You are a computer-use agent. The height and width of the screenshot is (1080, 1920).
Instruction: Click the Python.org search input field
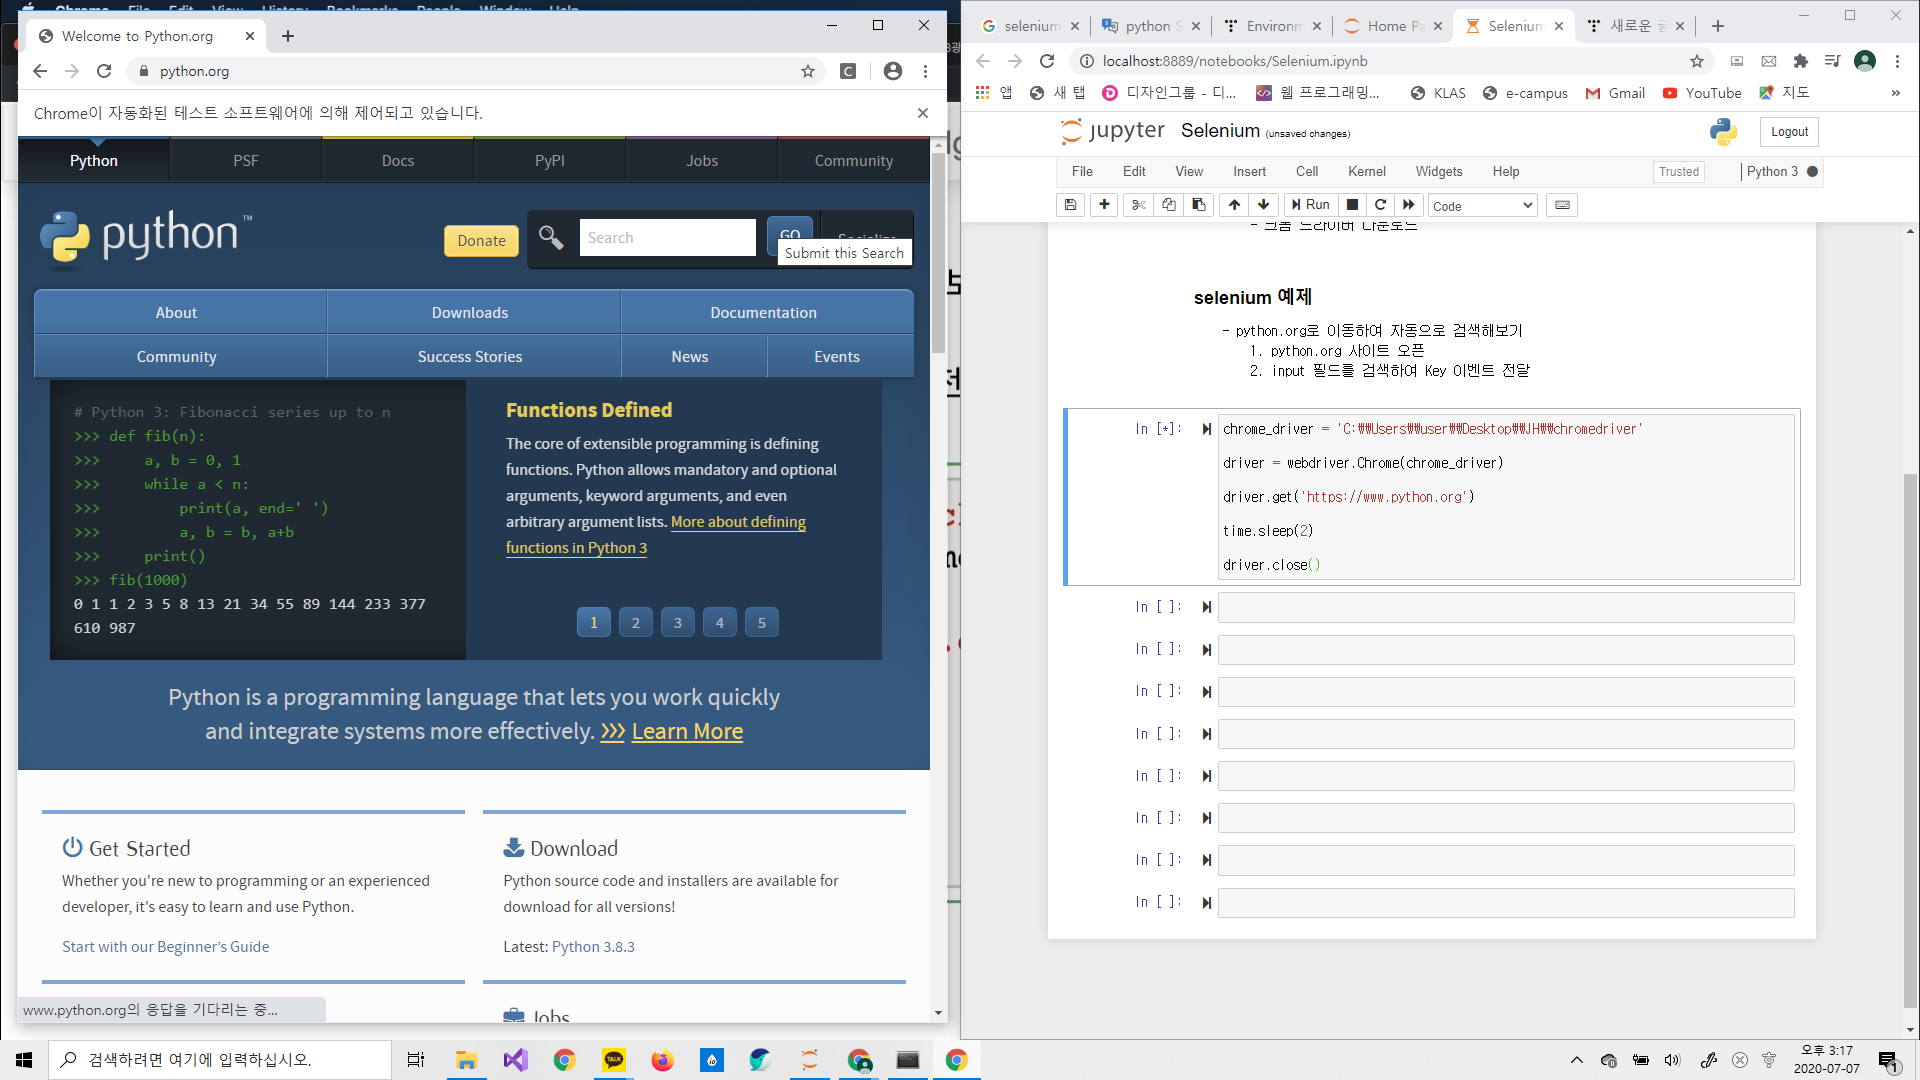click(x=667, y=238)
